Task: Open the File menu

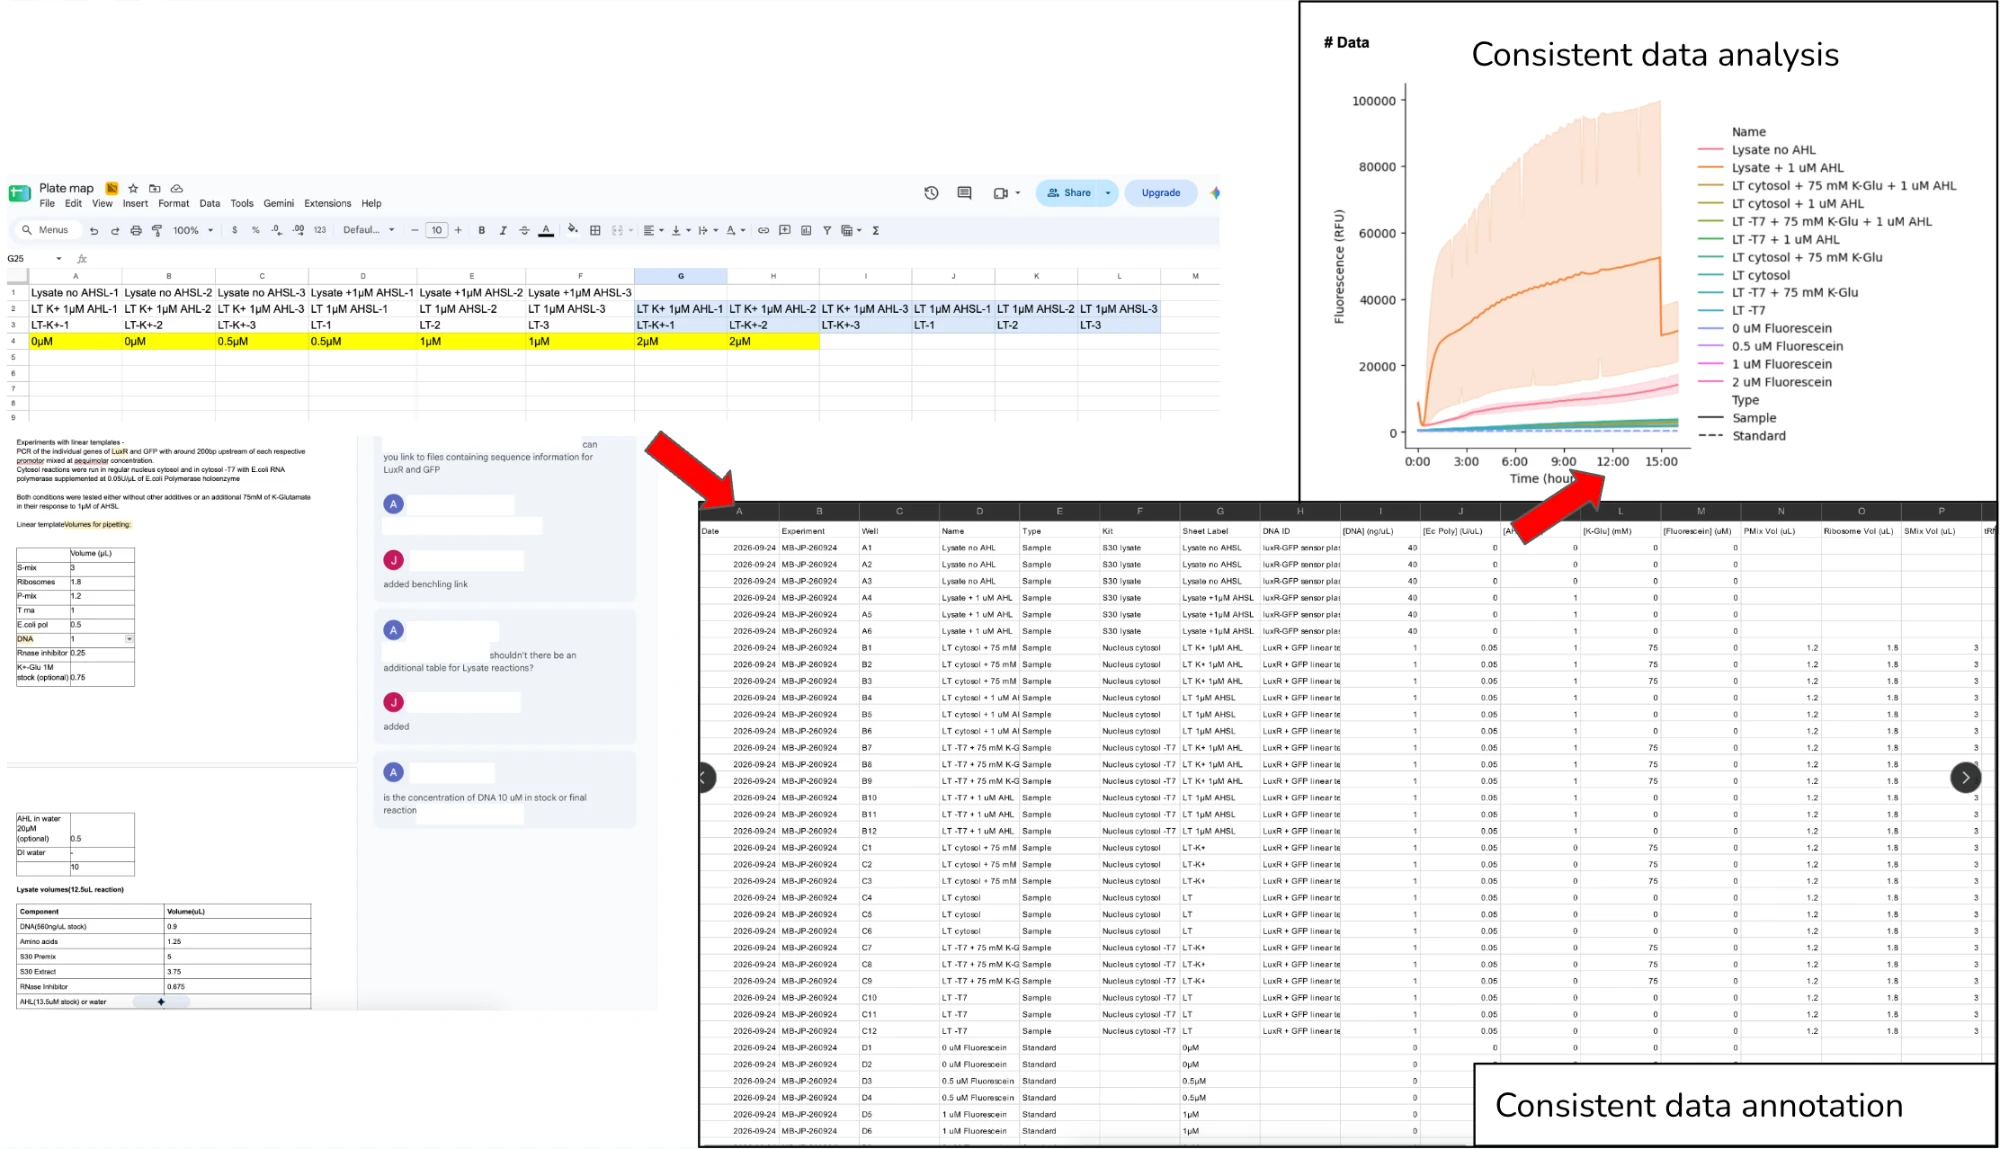Action: point(47,203)
